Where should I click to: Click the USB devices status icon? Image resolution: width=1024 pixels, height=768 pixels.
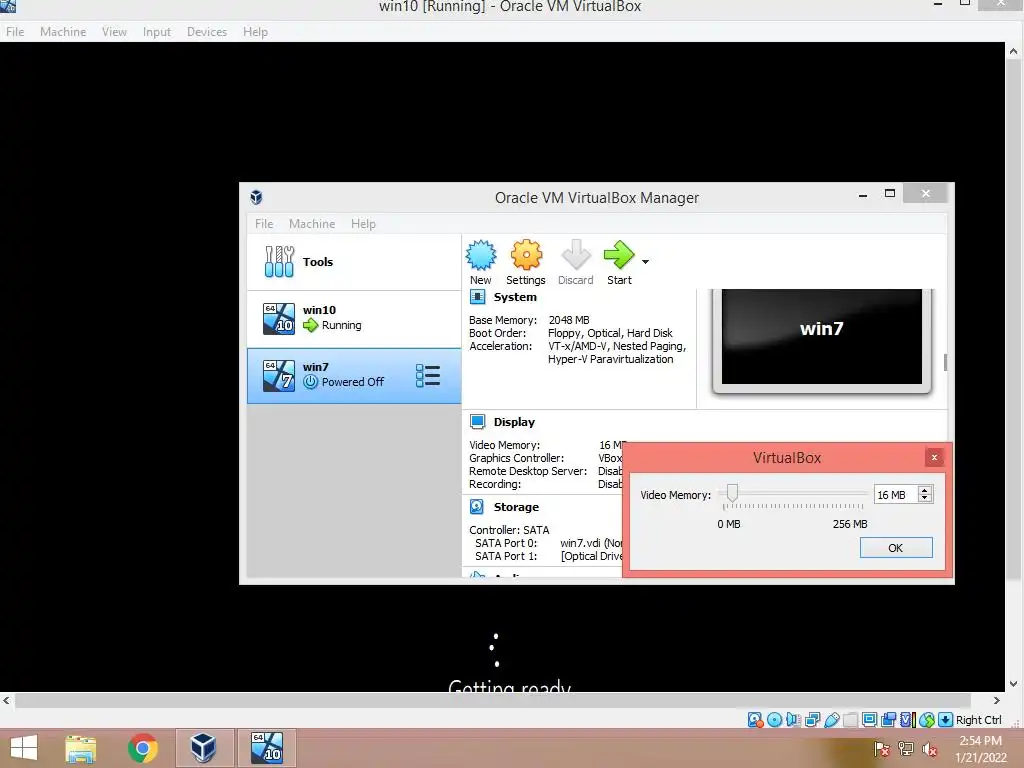(x=831, y=720)
